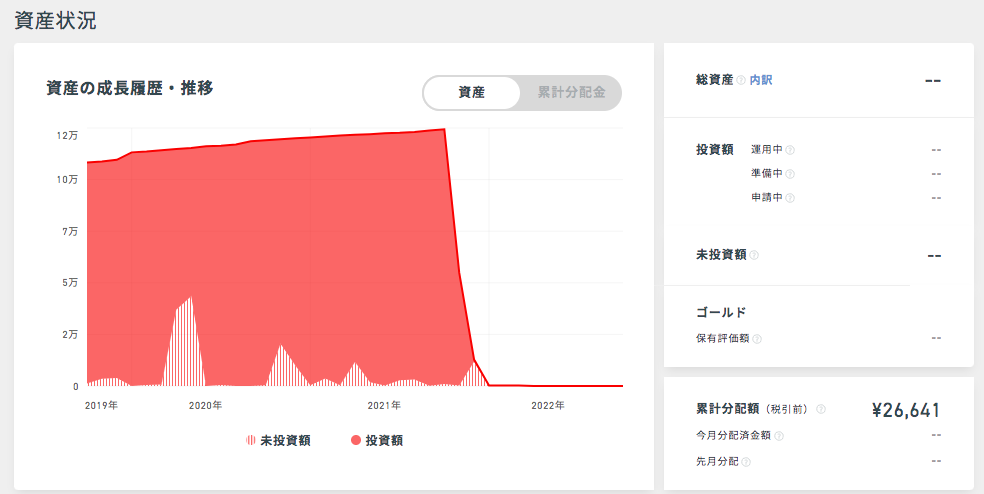The height and width of the screenshot is (494, 984).
Task: Show help icon next to 今月分配済金額
Action: point(779,436)
